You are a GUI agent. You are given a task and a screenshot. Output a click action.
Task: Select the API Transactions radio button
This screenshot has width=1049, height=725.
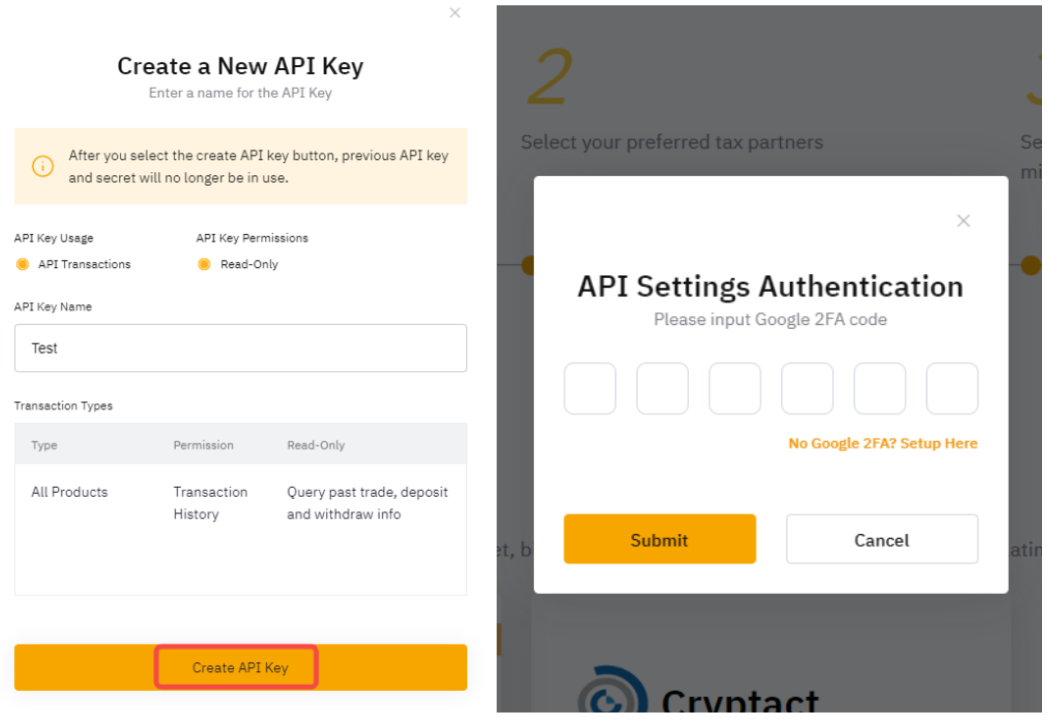coord(23,264)
